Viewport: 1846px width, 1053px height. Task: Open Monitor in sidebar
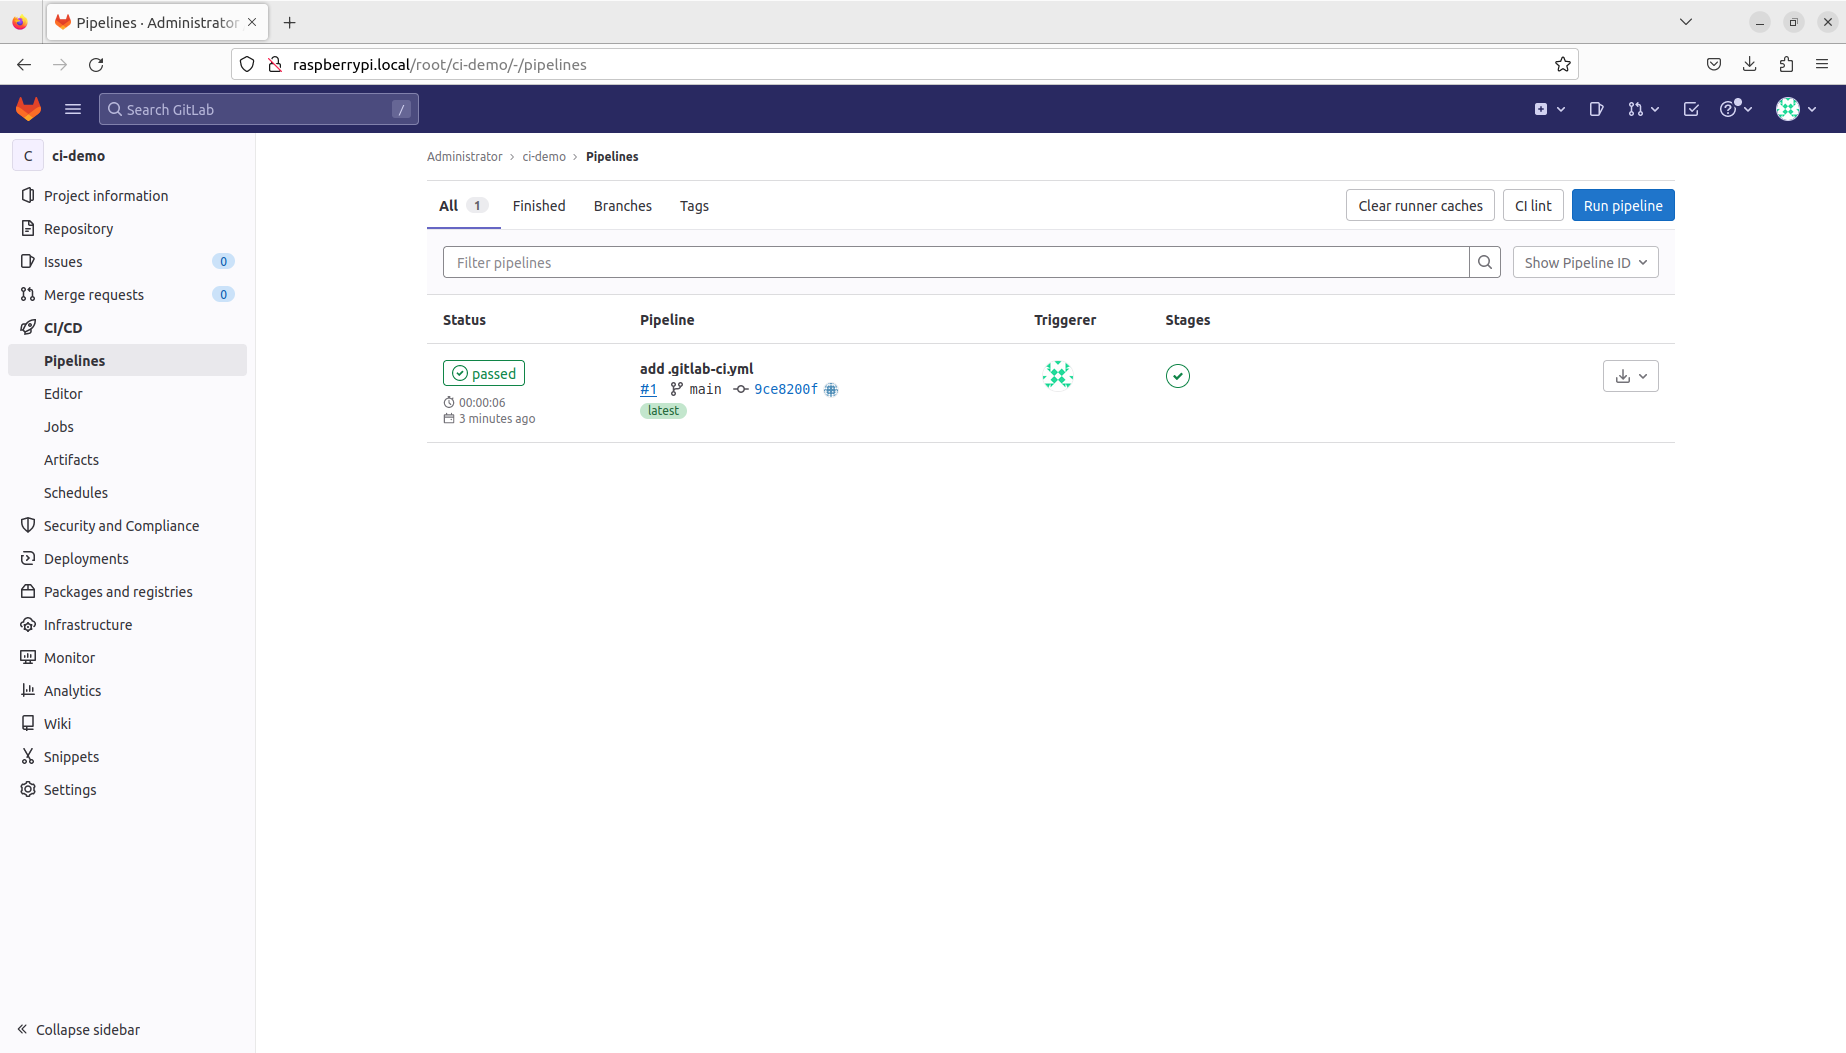[x=128, y=657]
